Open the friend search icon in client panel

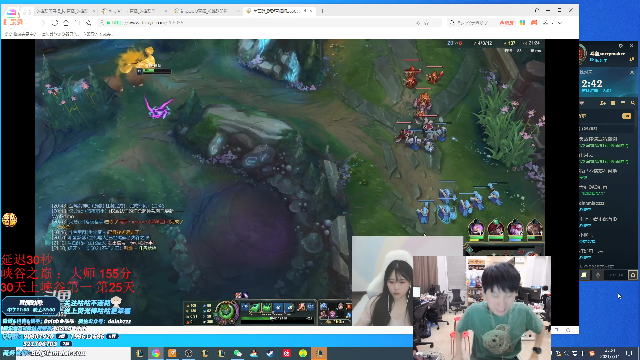point(632,103)
